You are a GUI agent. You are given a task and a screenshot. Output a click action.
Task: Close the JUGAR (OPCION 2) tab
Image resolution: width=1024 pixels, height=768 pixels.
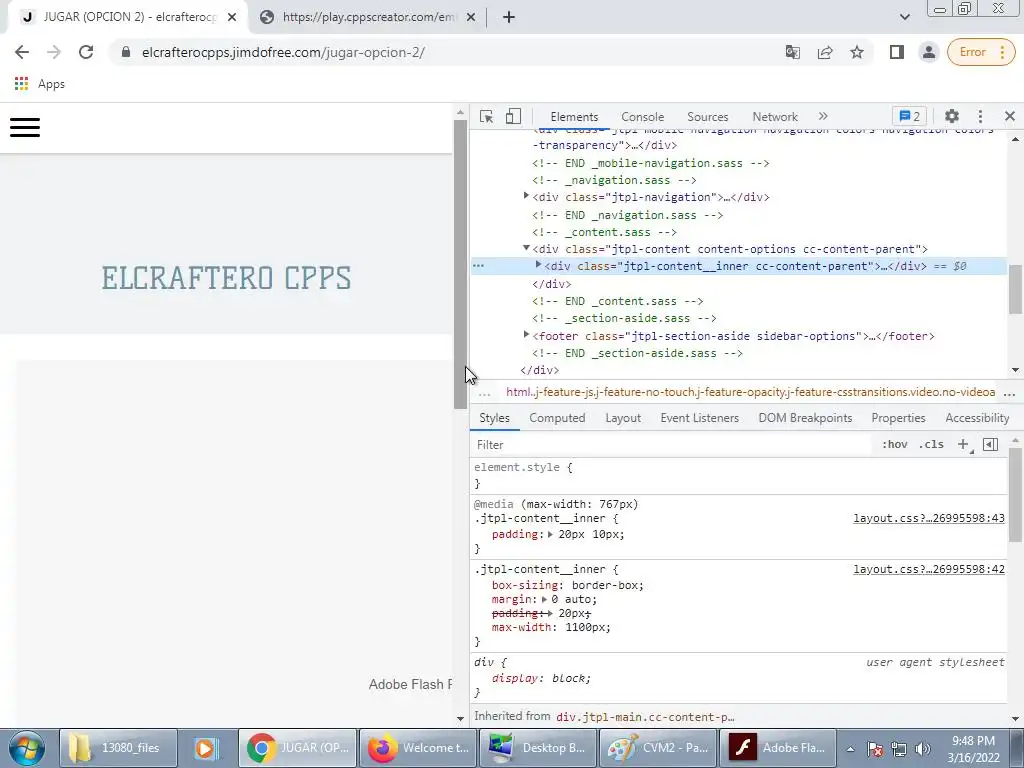(232, 17)
